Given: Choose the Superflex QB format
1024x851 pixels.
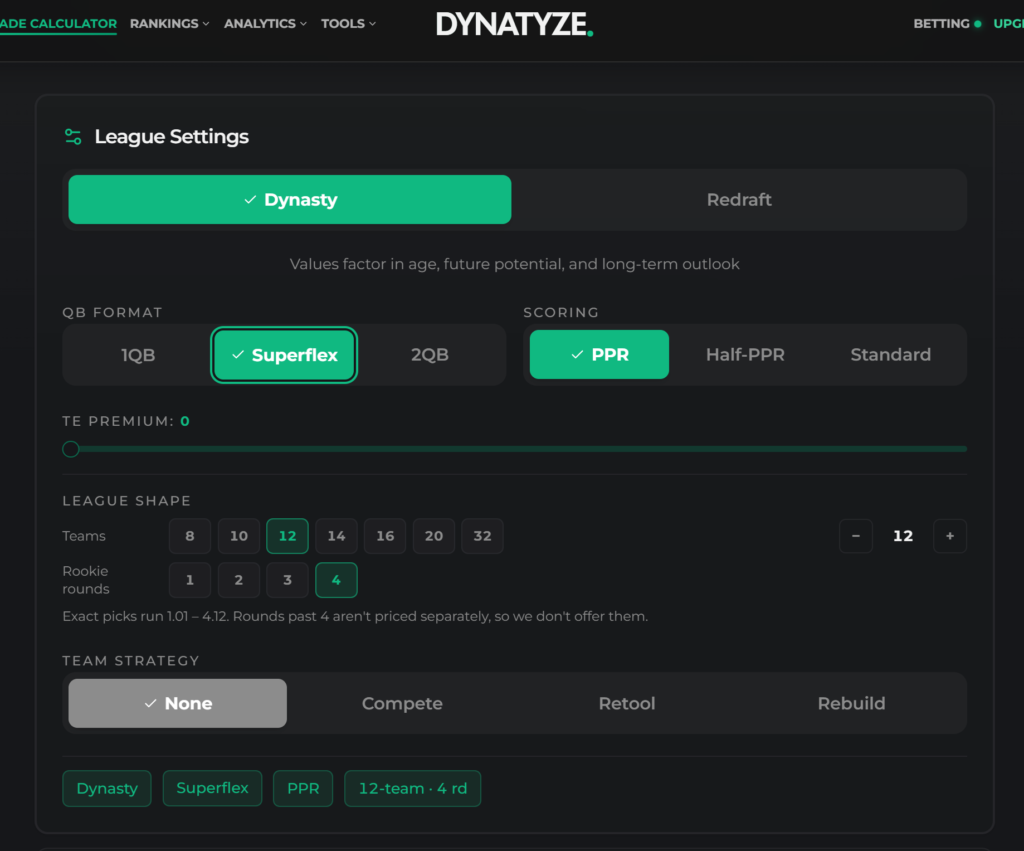Looking at the screenshot, I should tap(284, 355).
